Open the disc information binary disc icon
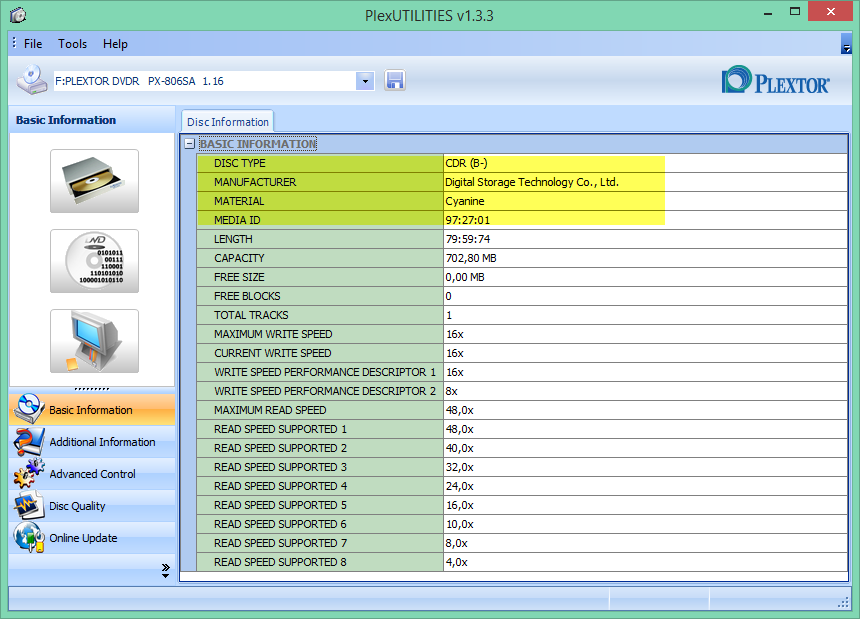The width and height of the screenshot is (860, 619). (94, 261)
